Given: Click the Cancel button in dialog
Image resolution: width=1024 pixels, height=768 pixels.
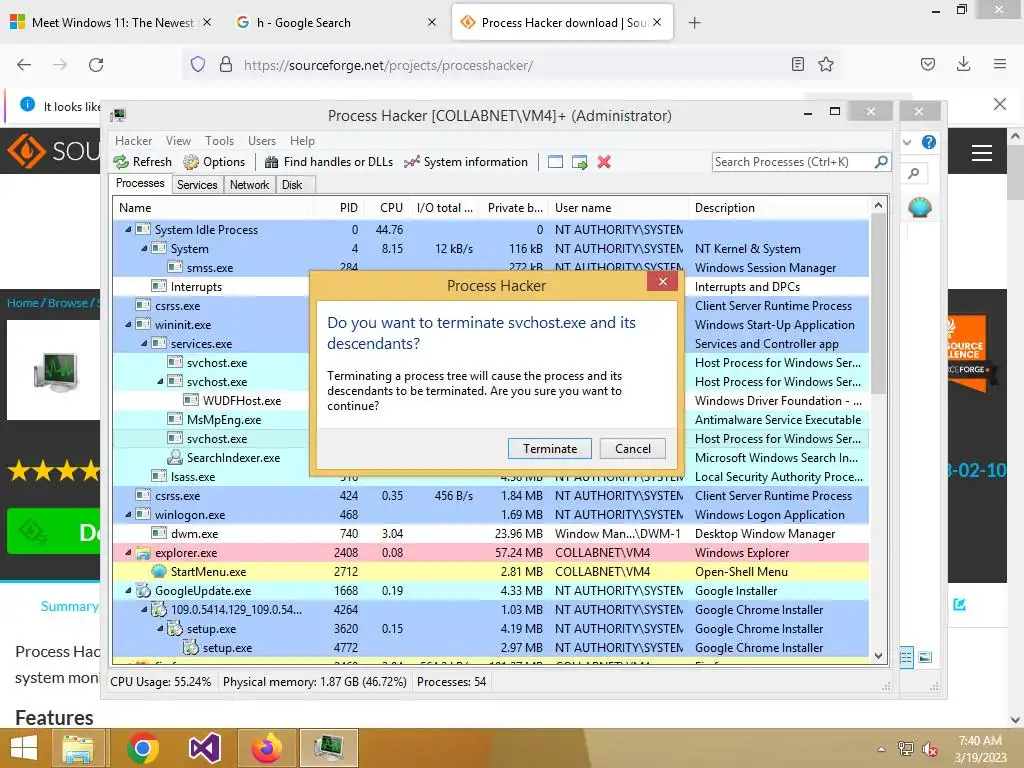Looking at the screenshot, I should (x=633, y=449).
